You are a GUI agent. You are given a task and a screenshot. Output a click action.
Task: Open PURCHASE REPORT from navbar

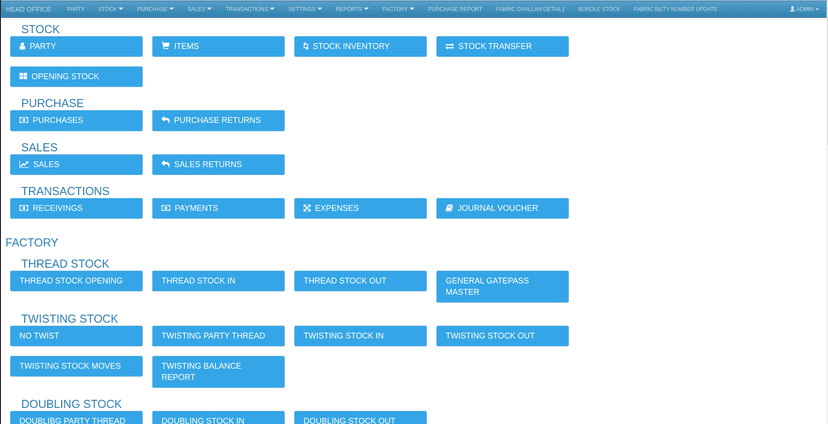click(x=455, y=9)
